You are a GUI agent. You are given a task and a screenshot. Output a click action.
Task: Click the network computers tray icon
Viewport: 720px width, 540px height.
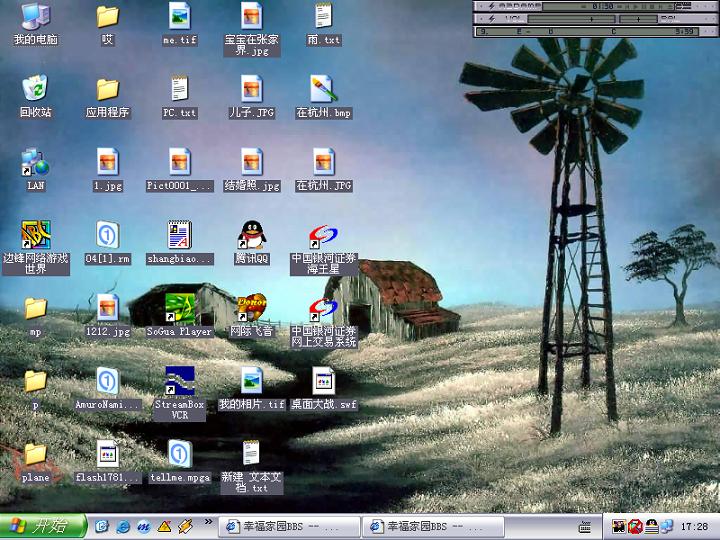(667, 526)
